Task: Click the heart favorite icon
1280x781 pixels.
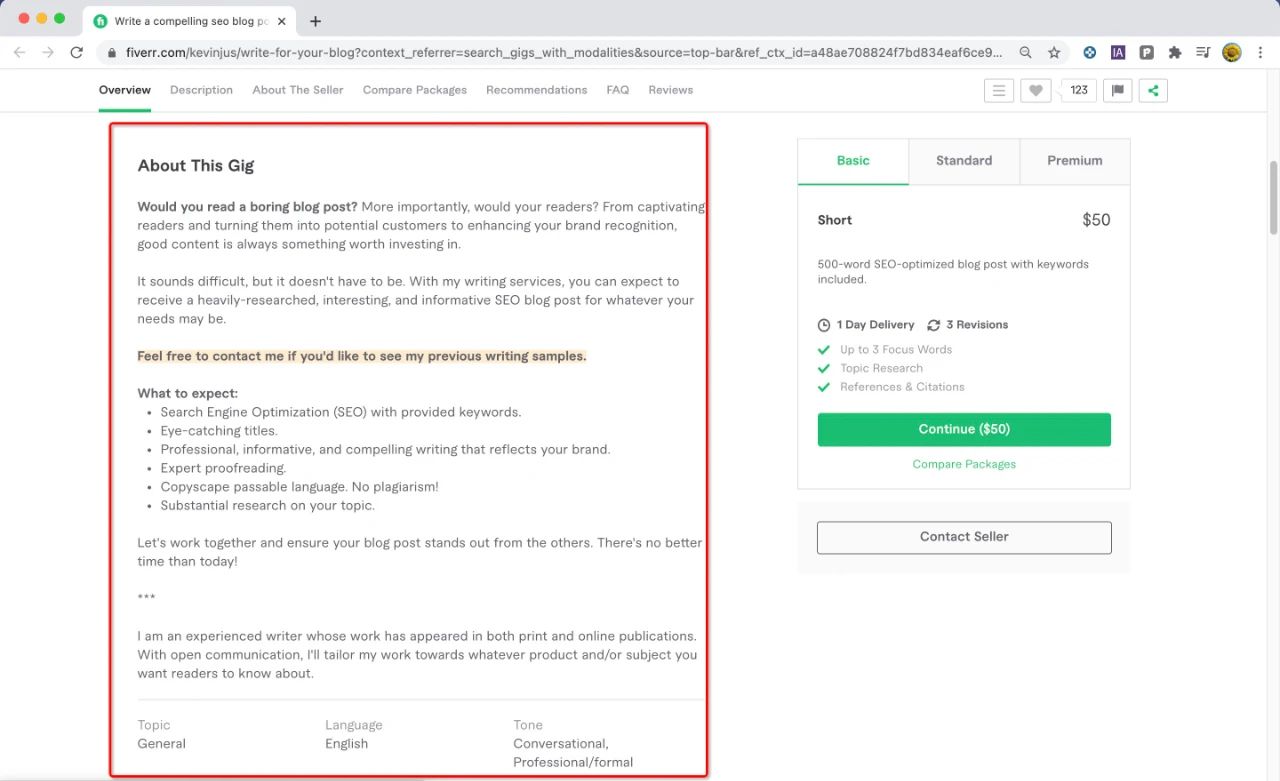Action: pyautogui.click(x=1035, y=90)
